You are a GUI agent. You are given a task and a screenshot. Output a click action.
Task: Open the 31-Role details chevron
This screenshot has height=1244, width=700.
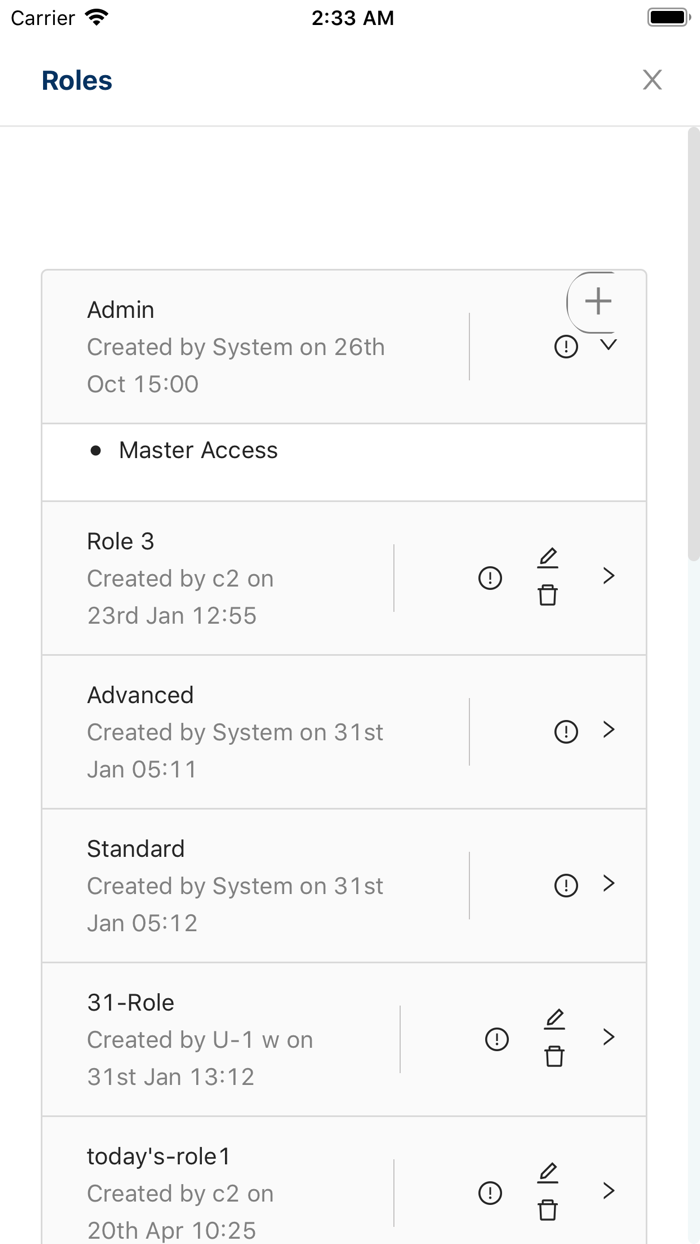610,1038
